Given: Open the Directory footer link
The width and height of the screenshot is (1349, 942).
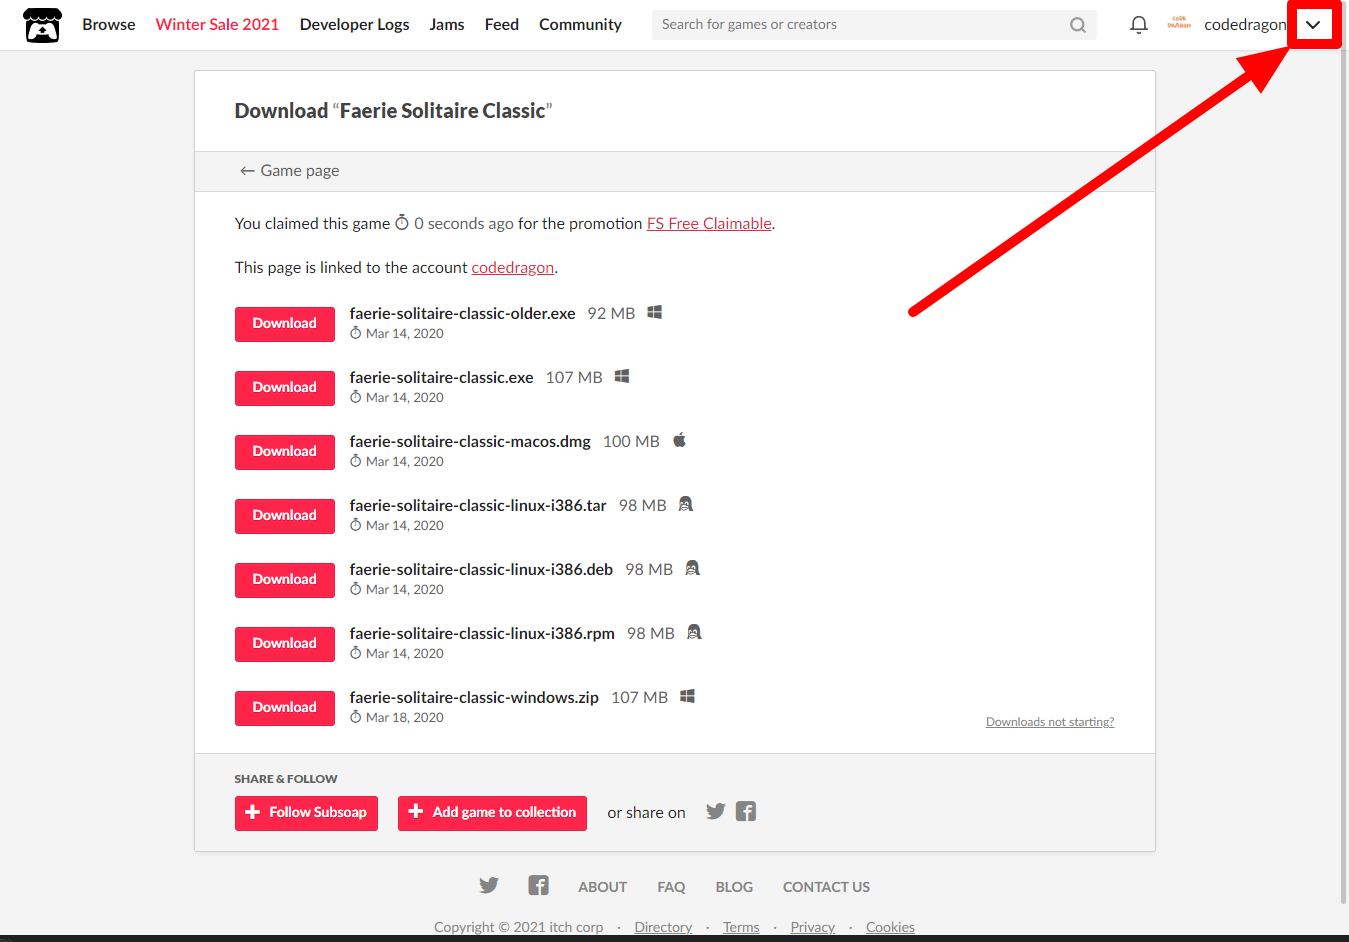Looking at the screenshot, I should click(x=663, y=927).
